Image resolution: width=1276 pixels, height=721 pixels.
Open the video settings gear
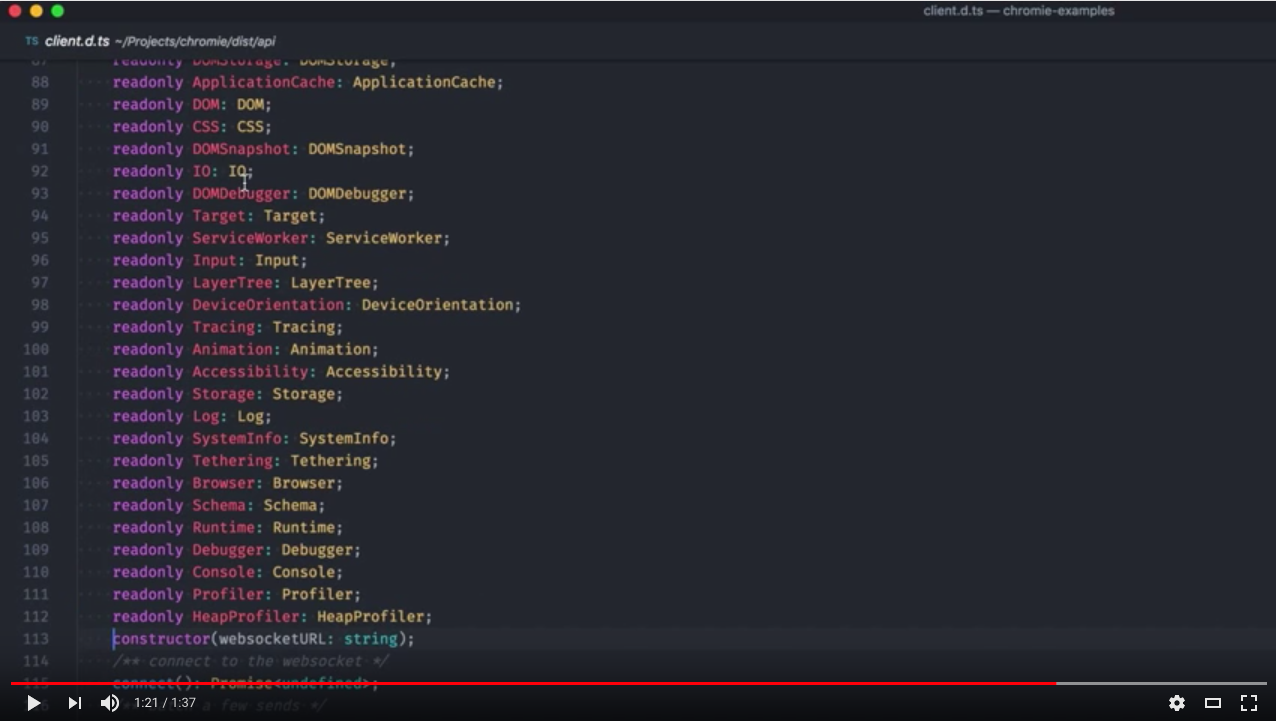(x=1177, y=703)
